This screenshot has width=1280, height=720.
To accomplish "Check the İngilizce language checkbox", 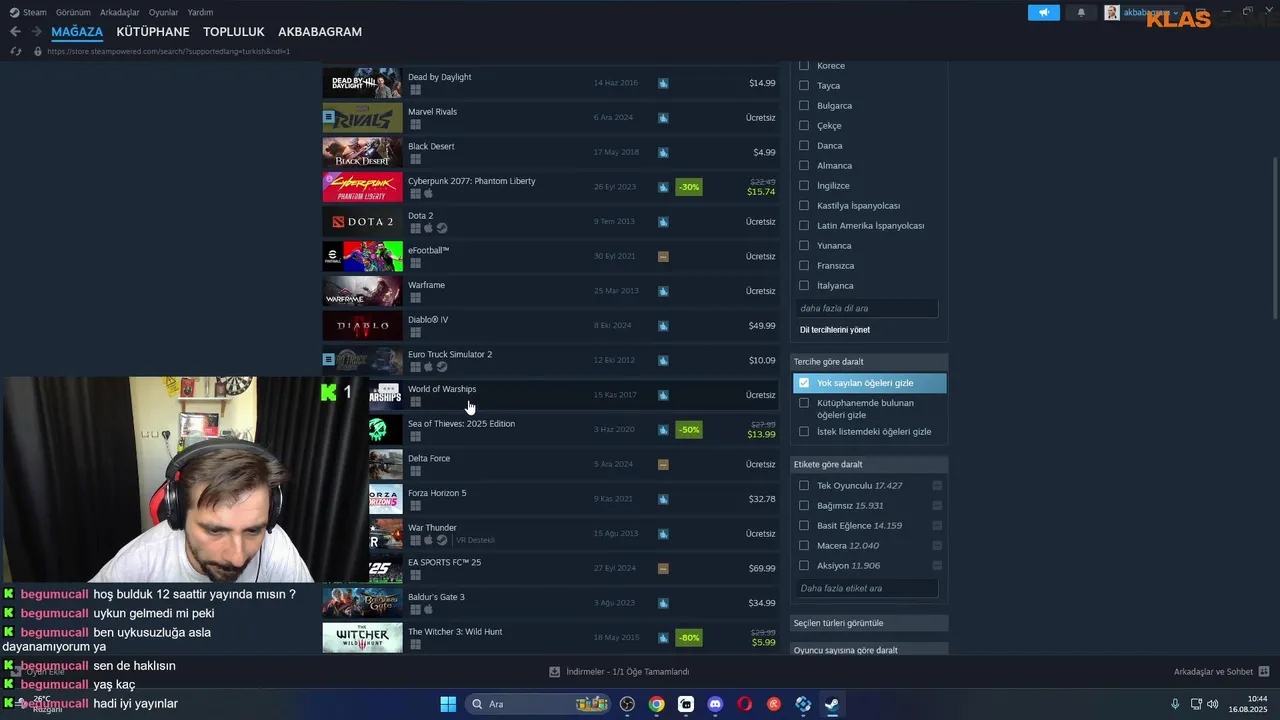I will click(x=804, y=186).
